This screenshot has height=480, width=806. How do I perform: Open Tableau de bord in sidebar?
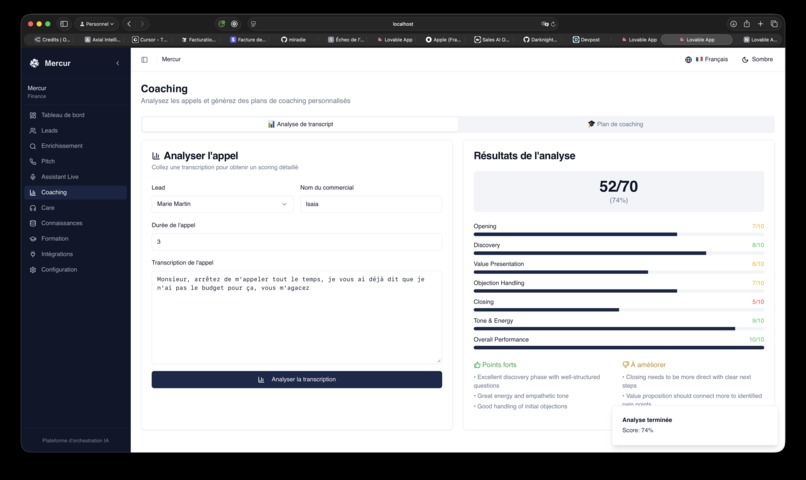[75, 115]
